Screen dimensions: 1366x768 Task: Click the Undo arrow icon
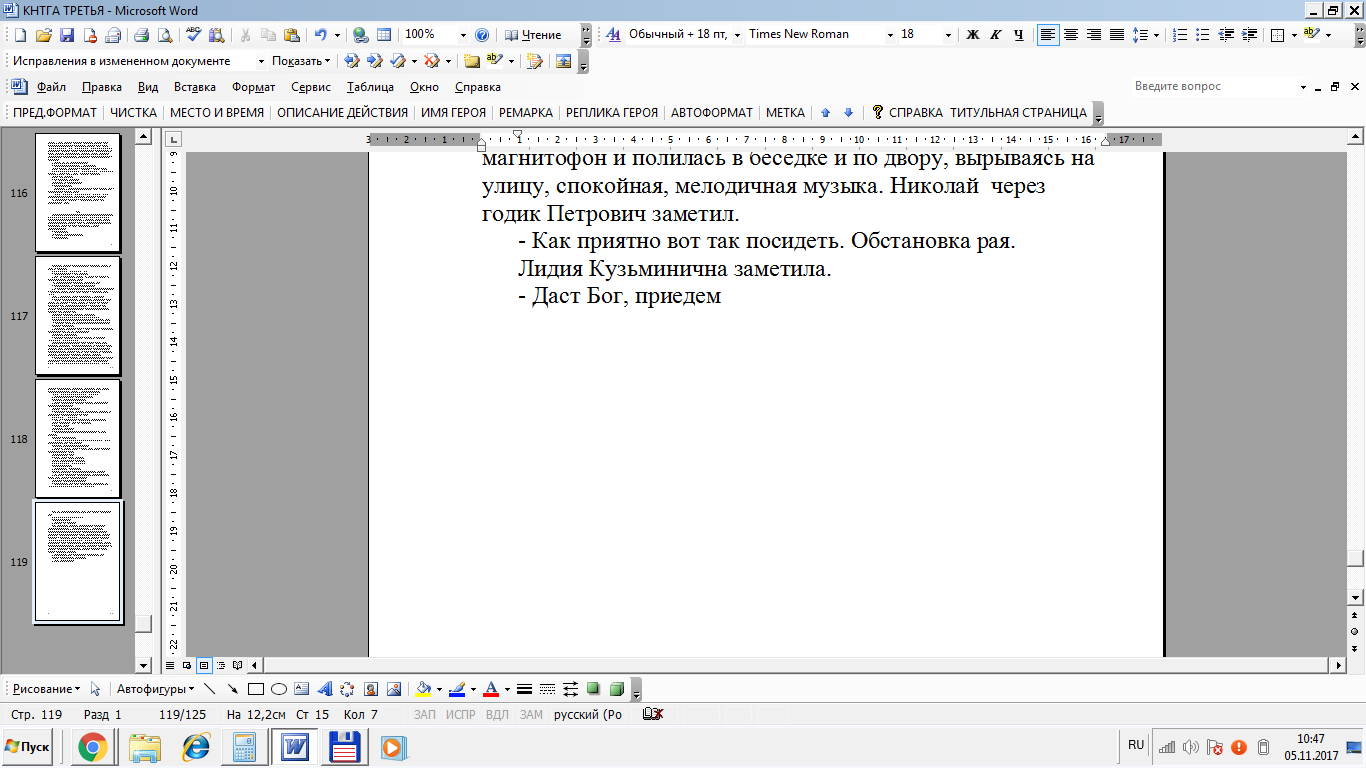(321, 35)
